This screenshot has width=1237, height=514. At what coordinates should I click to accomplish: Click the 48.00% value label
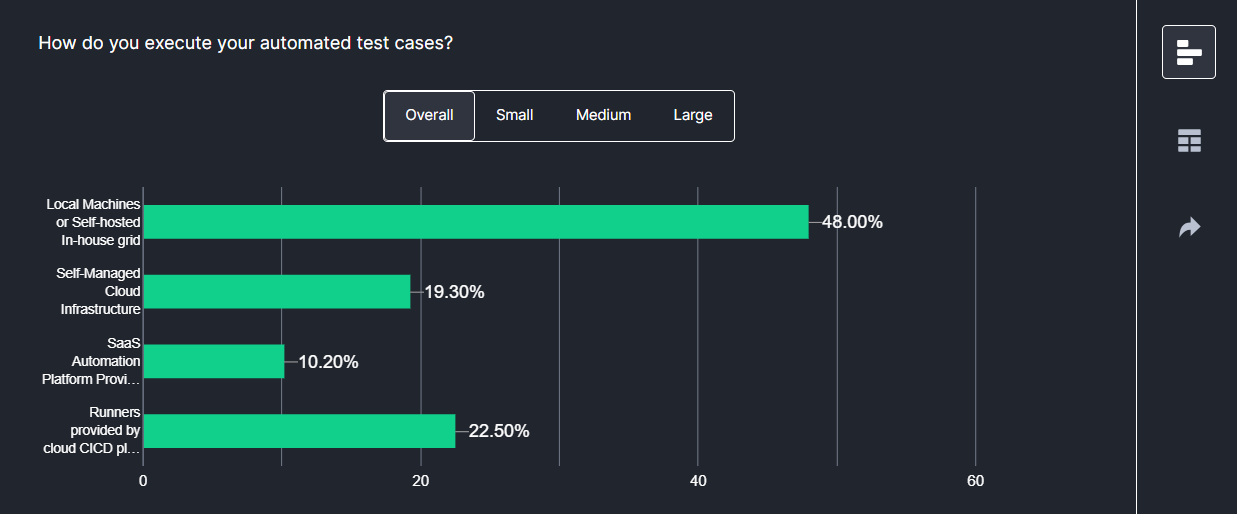click(852, 222)
